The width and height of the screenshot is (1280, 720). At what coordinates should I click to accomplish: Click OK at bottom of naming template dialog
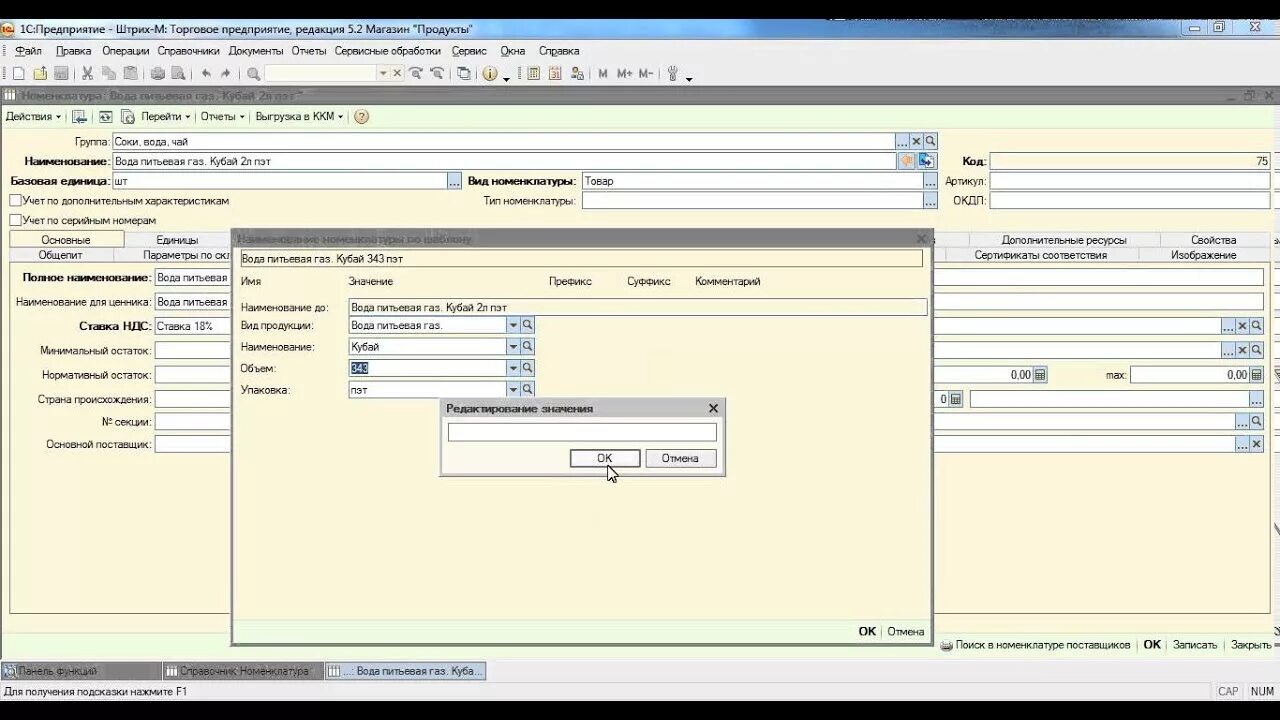pos(867,631)
